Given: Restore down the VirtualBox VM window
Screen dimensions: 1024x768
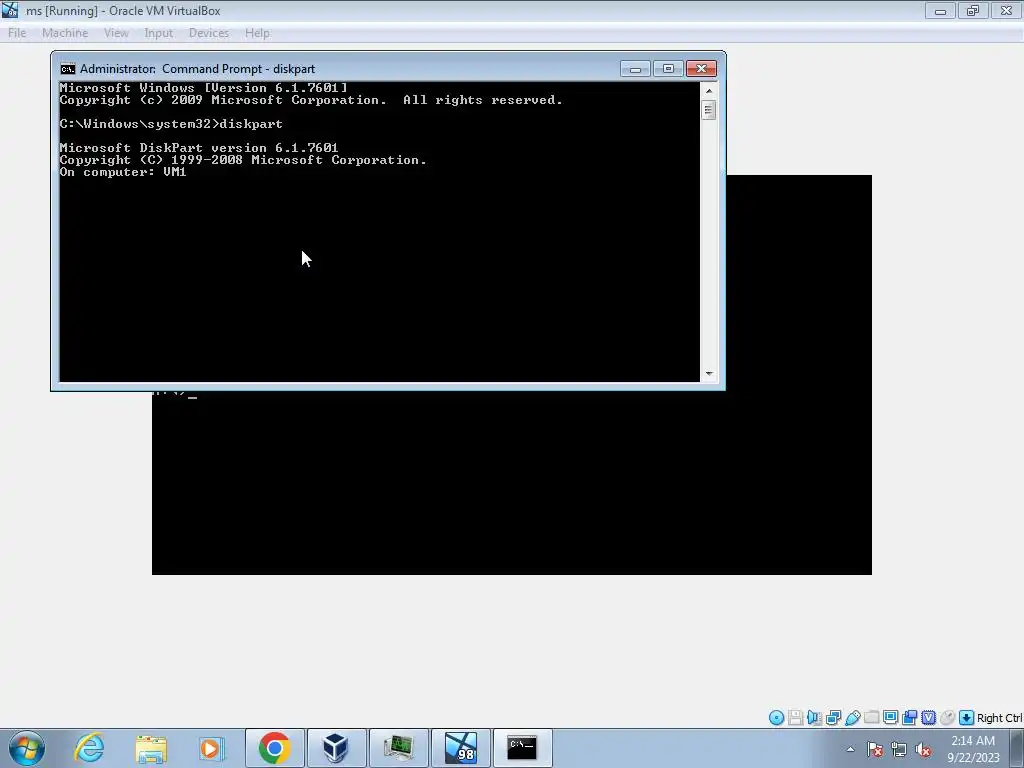Looking at the screenshot, I should (x=973, y=10).
